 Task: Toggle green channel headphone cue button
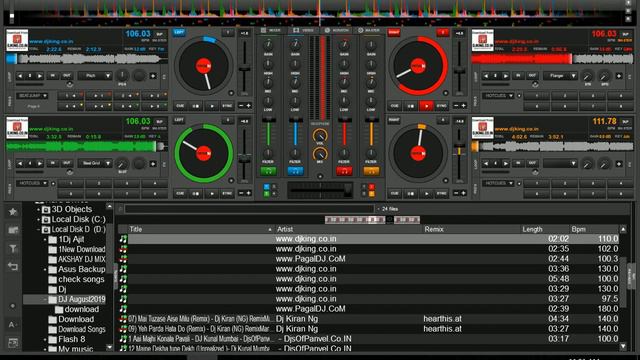[268, 171]
